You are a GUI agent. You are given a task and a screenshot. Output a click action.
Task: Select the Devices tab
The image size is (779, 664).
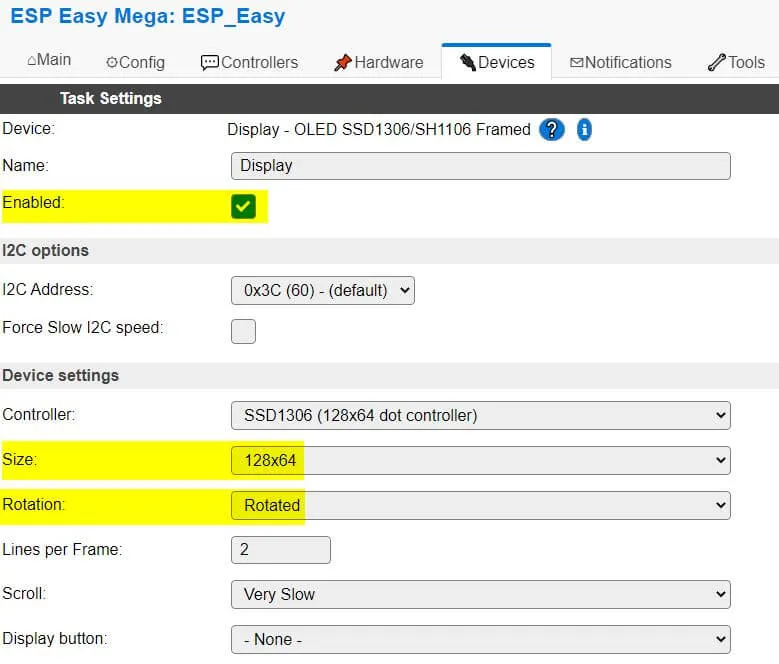pyautogui.click(x=496, y=63)
